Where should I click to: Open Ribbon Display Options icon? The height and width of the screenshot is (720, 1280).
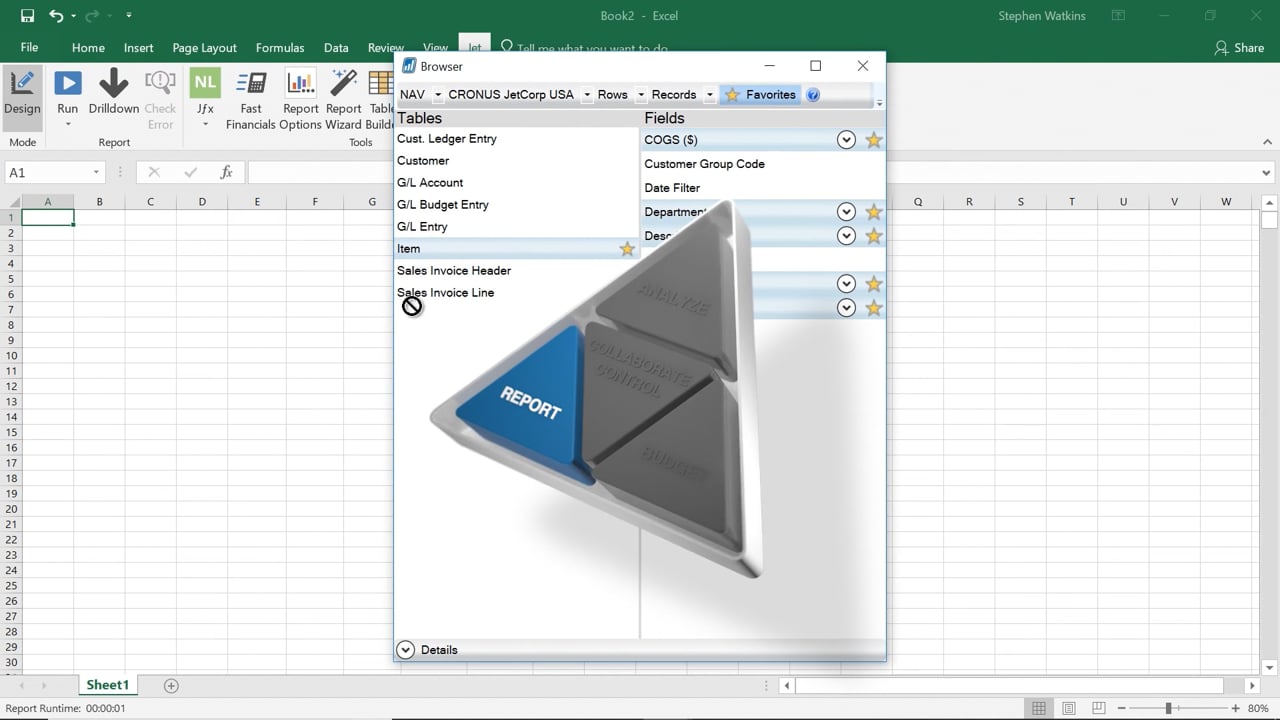tap(1119, 16)
